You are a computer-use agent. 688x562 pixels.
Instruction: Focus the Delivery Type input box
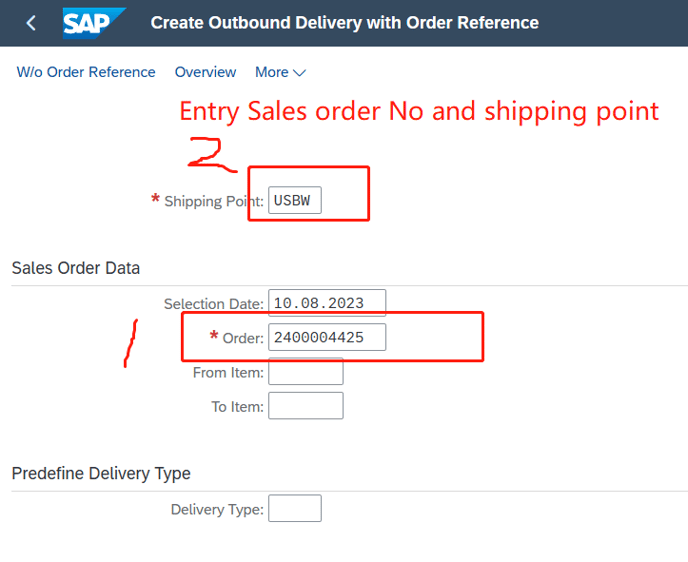coord(295,509)
